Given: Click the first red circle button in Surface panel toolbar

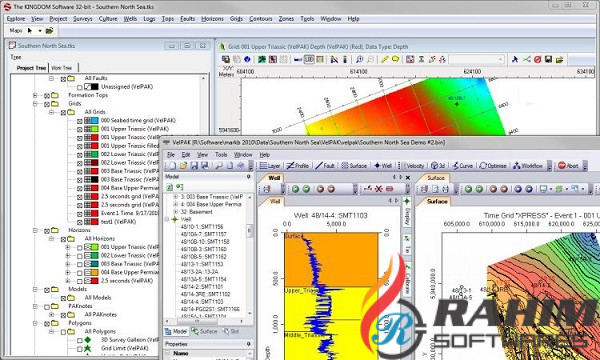Looking at the screenshot, I should (493, 189).
